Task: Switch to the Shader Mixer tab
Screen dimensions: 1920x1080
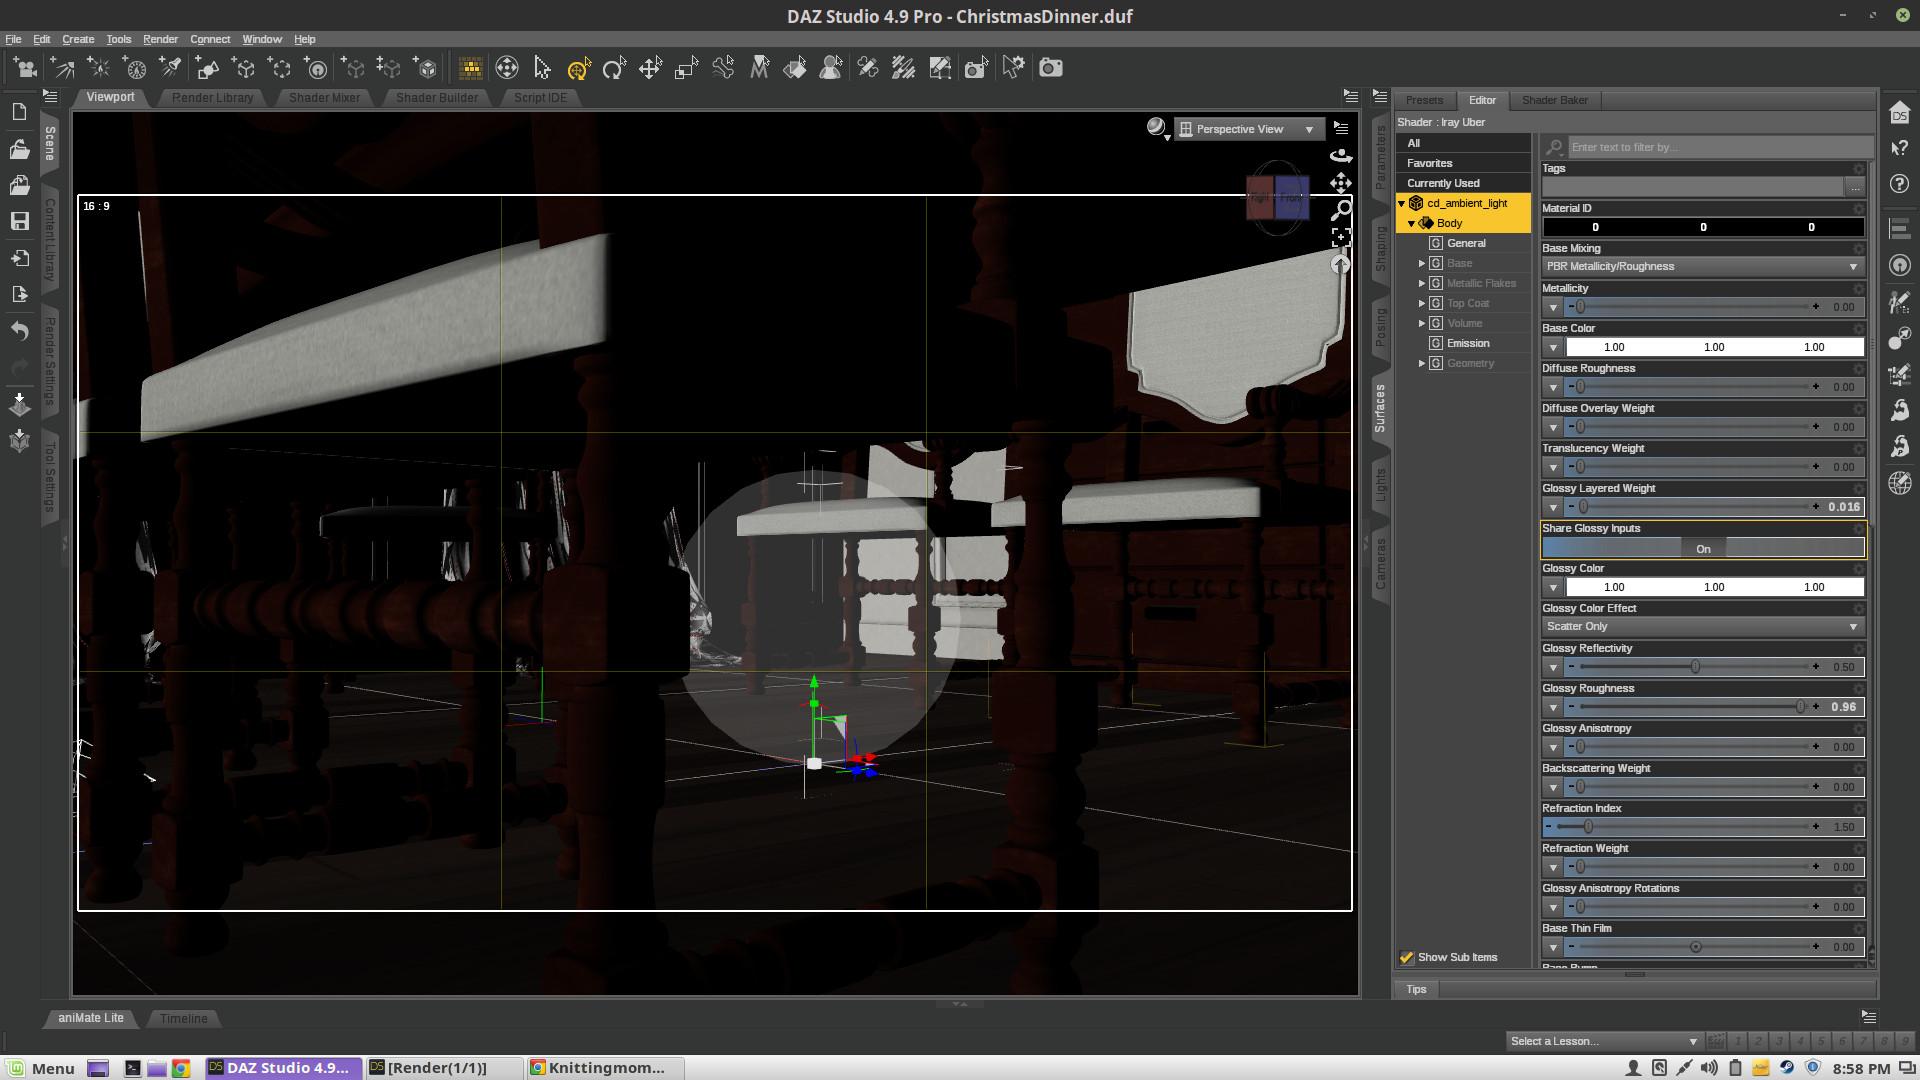Action: click(x=324, y=97)
